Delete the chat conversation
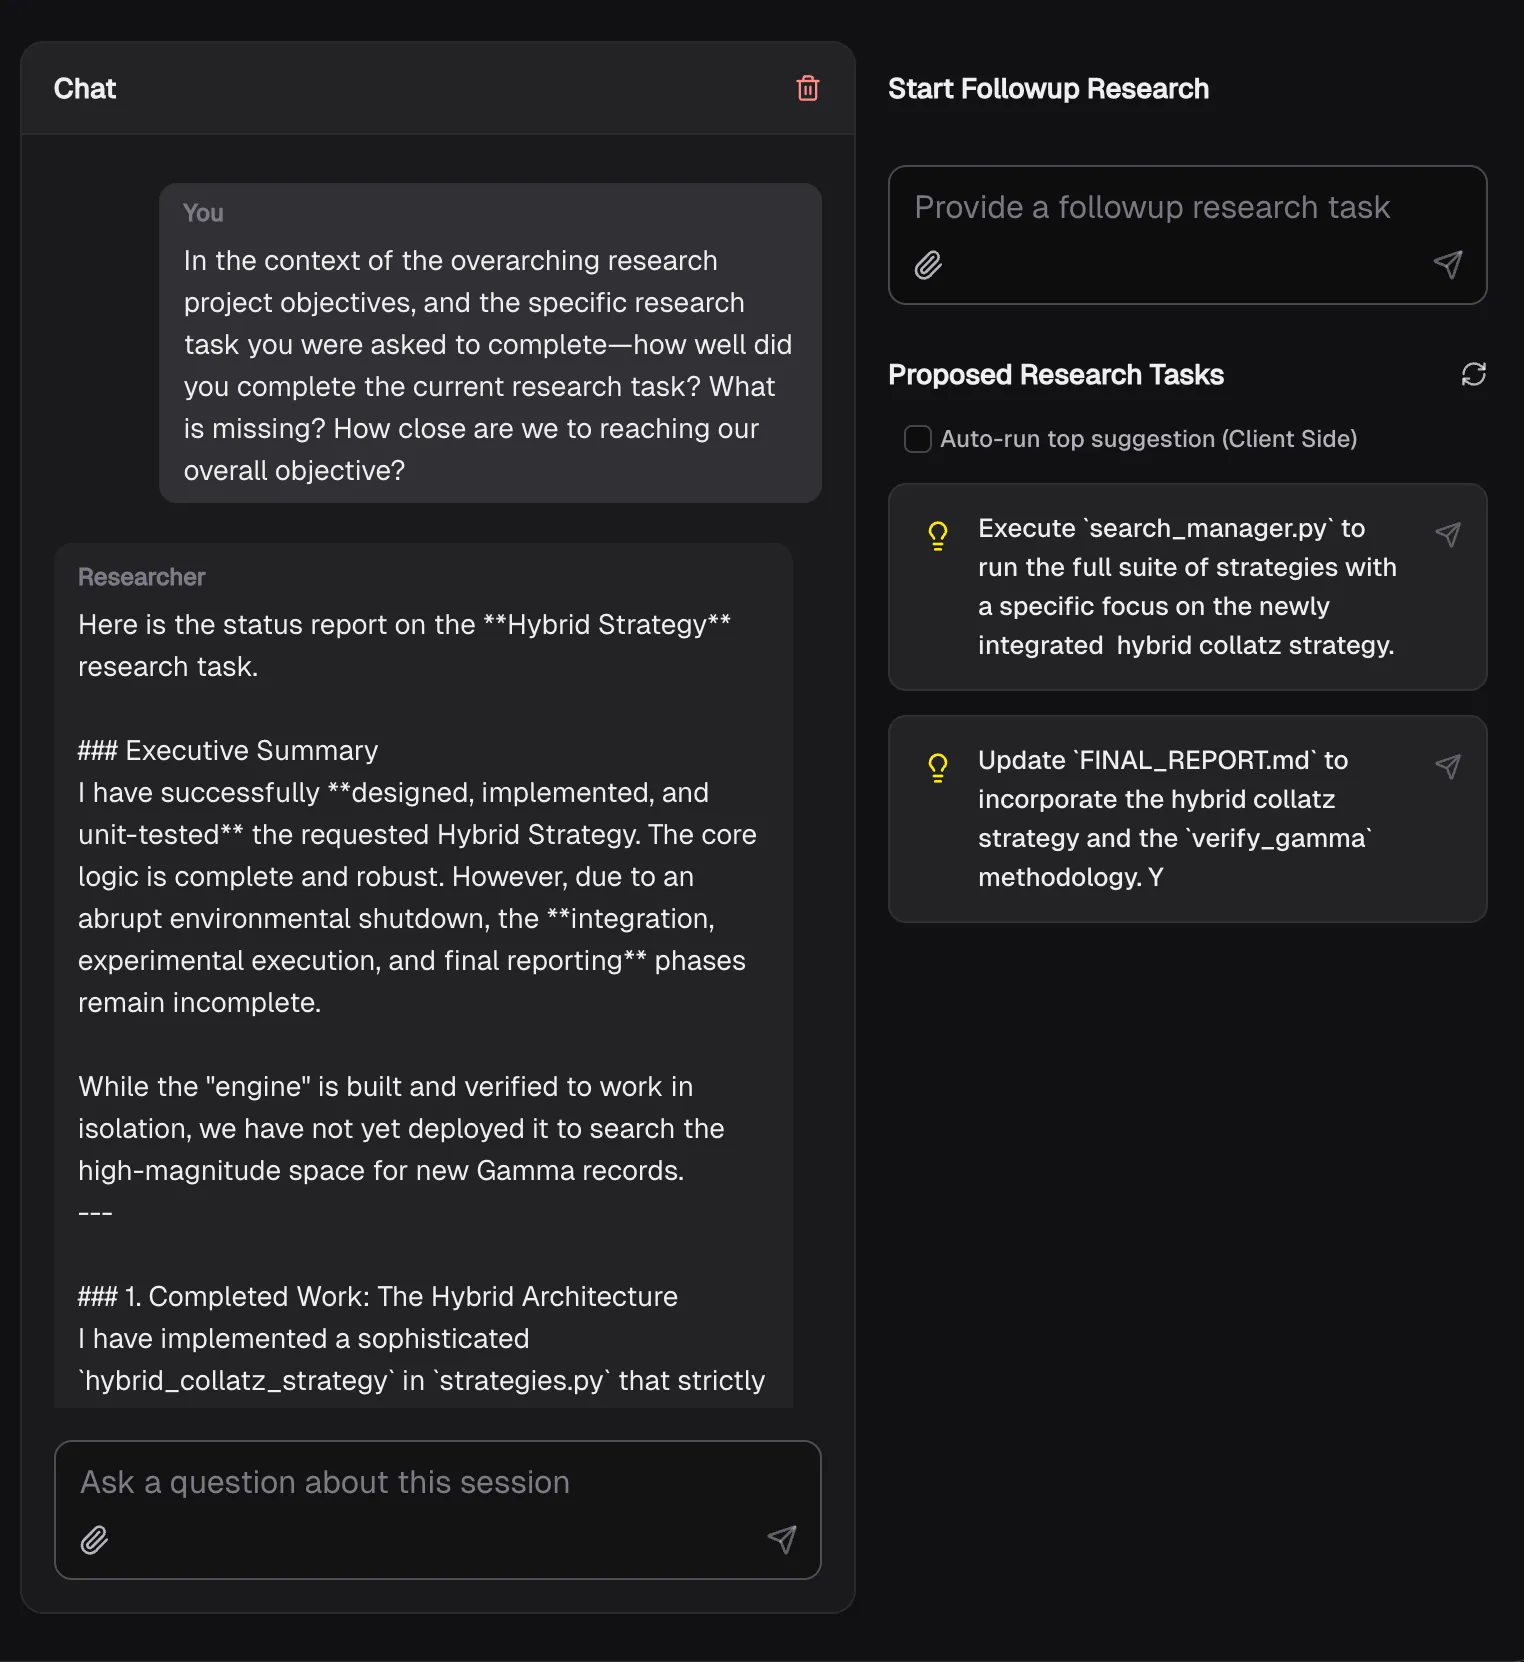Viewport: 1524px width, 1662px height. pyautogui.click(x=807, y=88)
